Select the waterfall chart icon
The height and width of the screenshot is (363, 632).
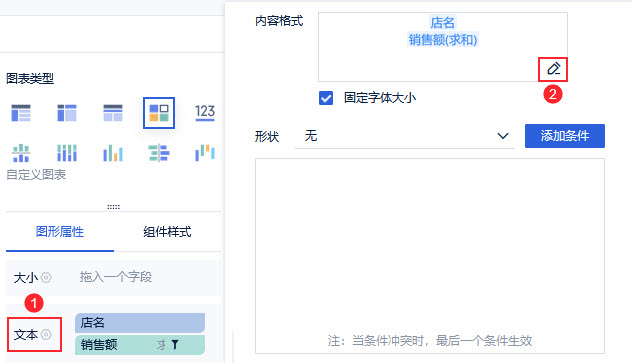(205, 153)
